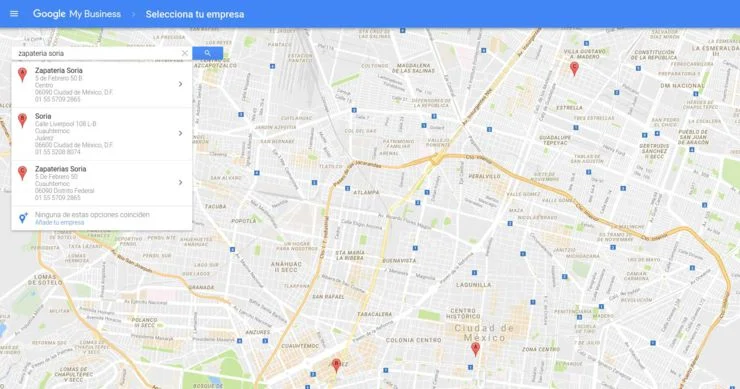740x389 pixels.
Task: Open the hamburger navigation menu
Action: click(x=14, y=14)
